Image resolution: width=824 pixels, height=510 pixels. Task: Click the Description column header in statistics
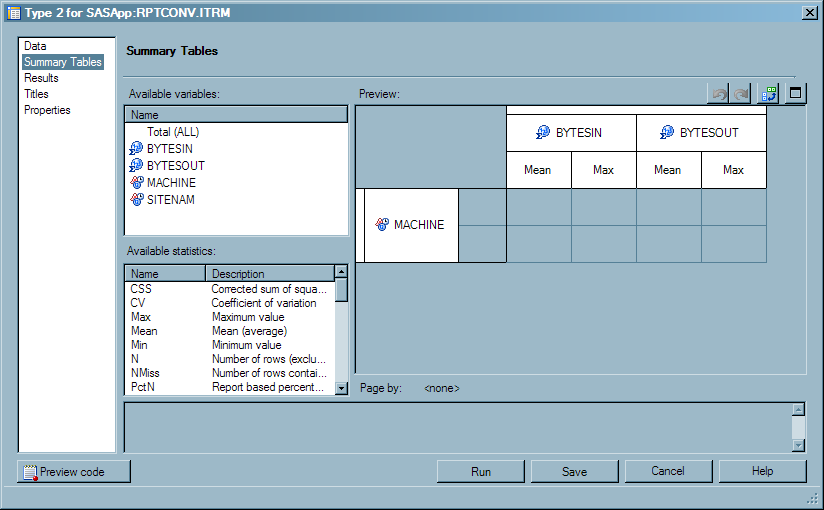270,273
